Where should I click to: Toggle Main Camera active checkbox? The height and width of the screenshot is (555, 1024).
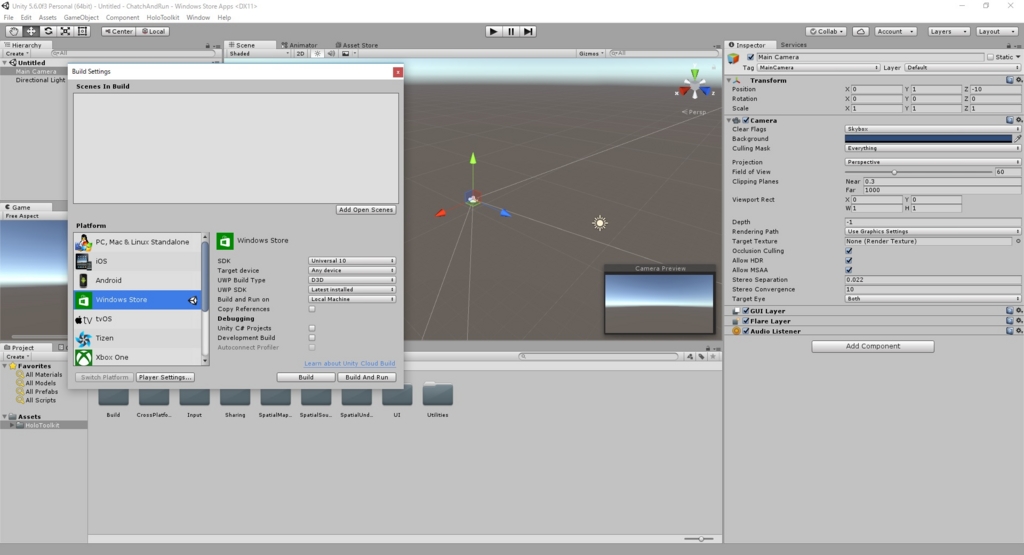click(x=750, y=57)
